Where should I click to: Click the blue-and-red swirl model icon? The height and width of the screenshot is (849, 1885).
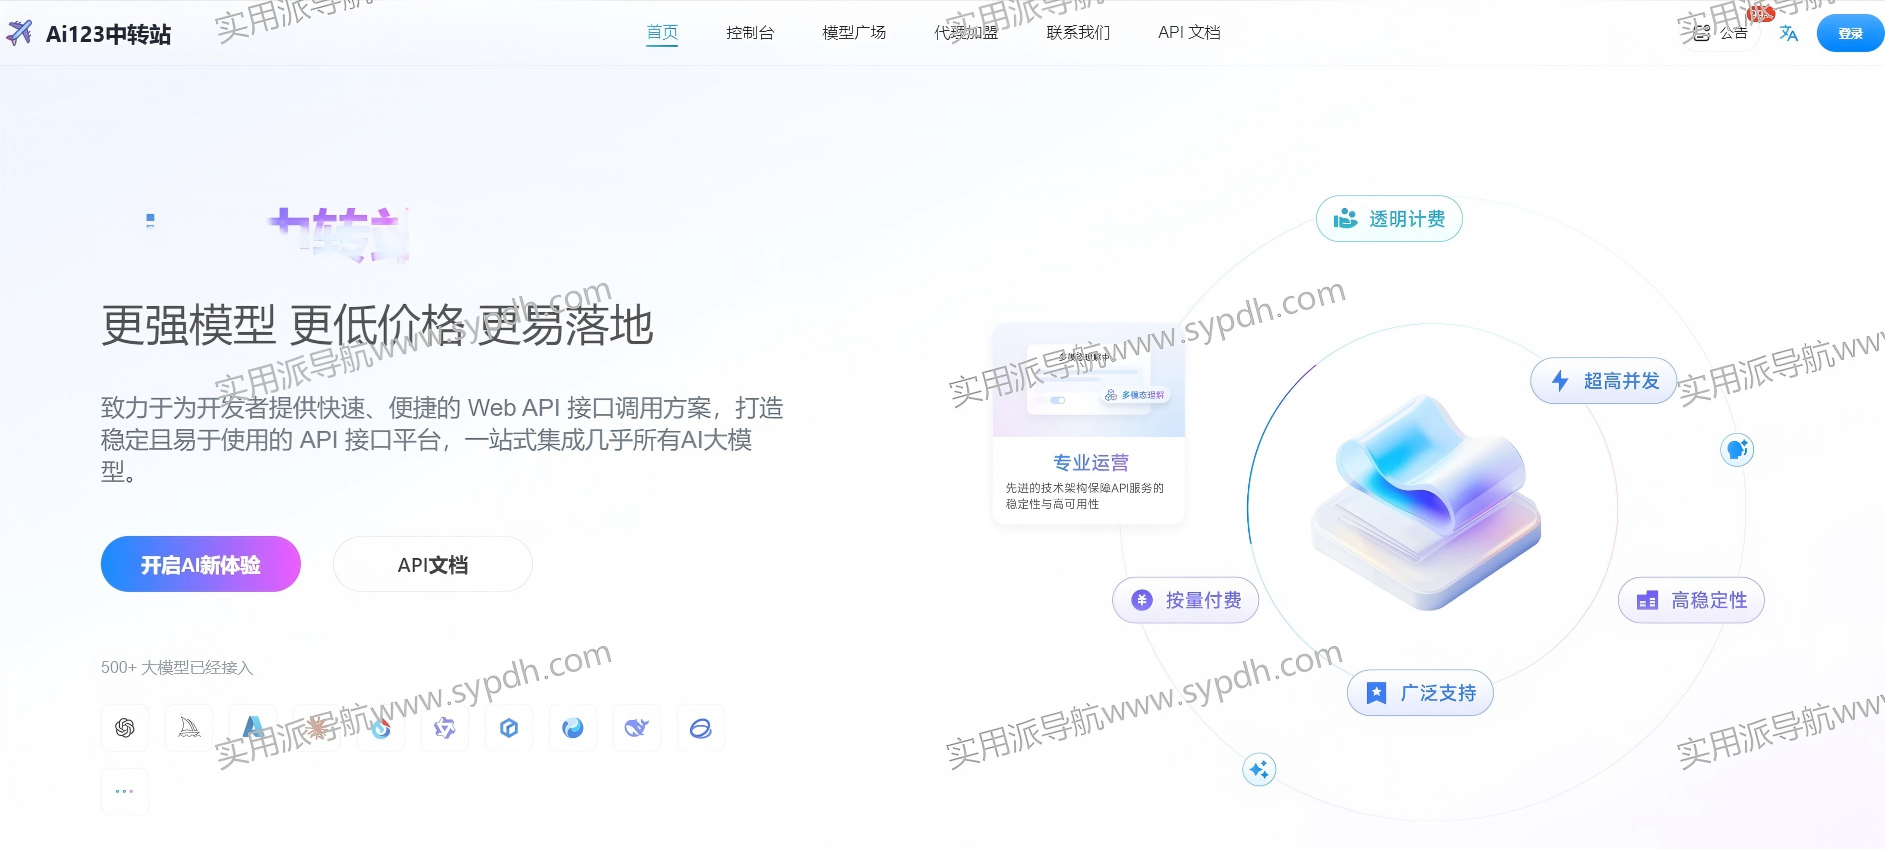(381, 728)
